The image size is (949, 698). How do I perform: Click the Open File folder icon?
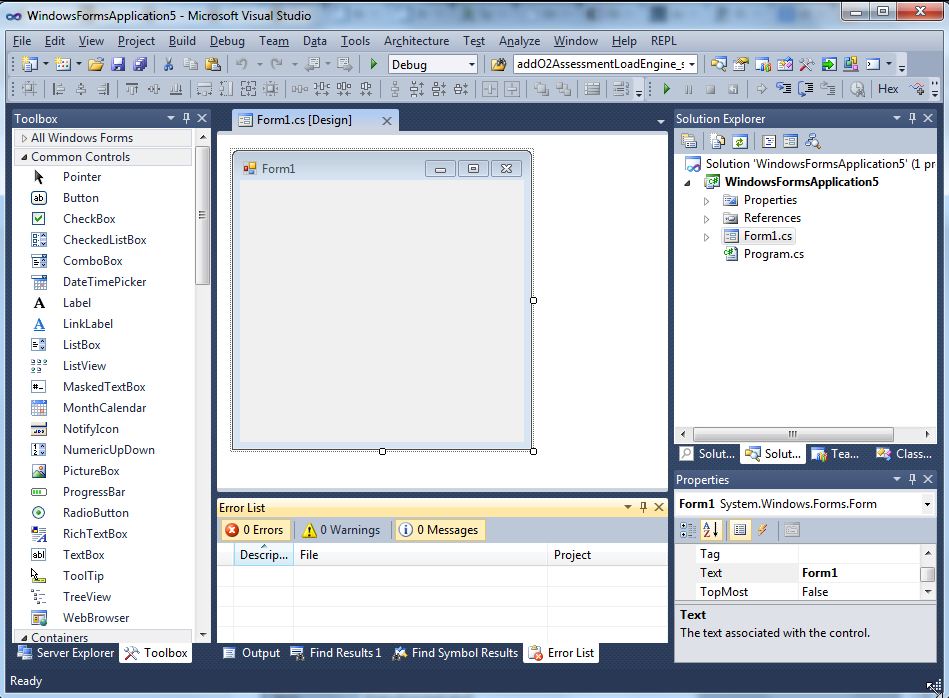tap(96, 64)
